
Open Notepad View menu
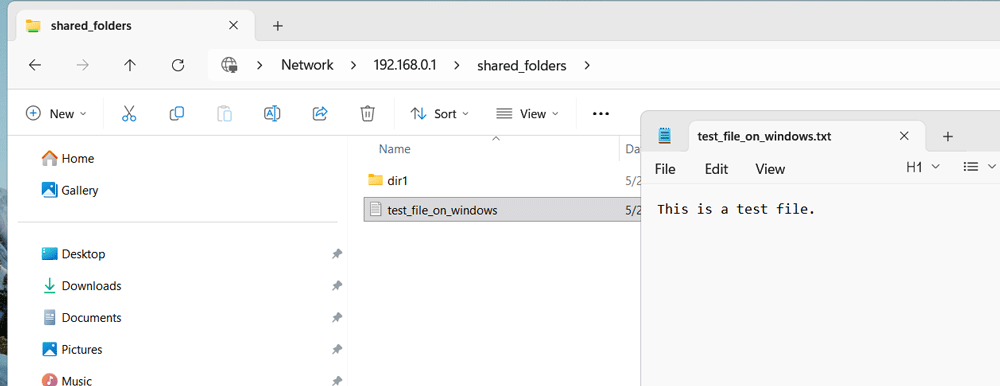(x=770, y=169)
